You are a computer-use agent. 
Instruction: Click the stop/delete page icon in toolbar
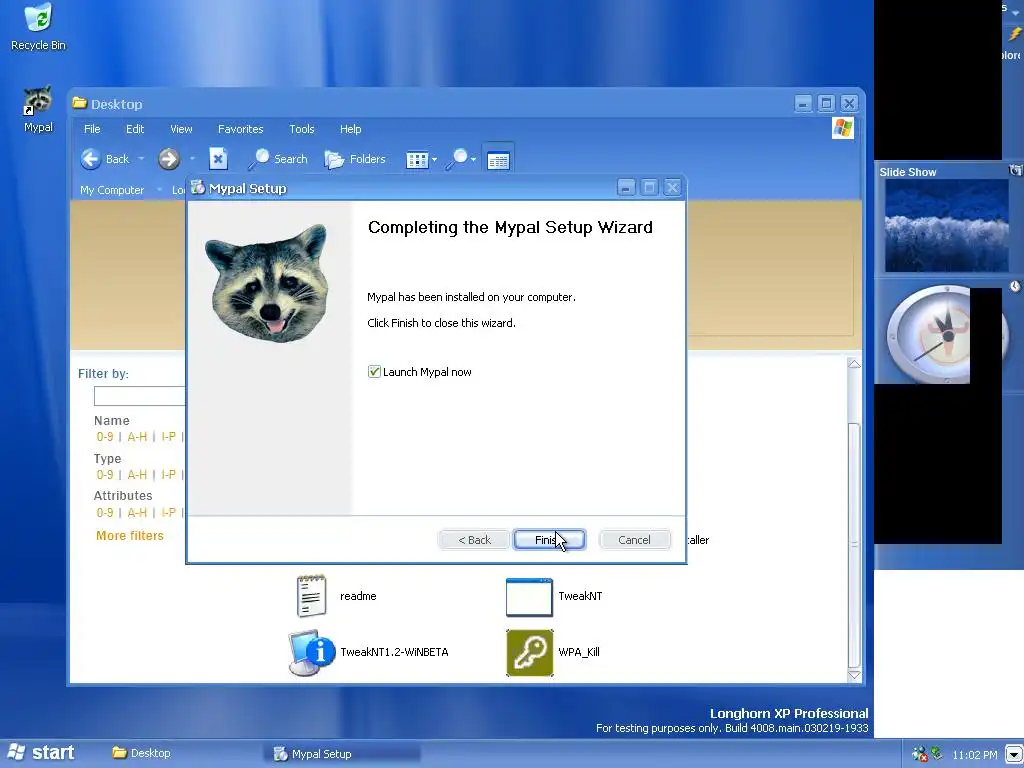click(218, 159)
